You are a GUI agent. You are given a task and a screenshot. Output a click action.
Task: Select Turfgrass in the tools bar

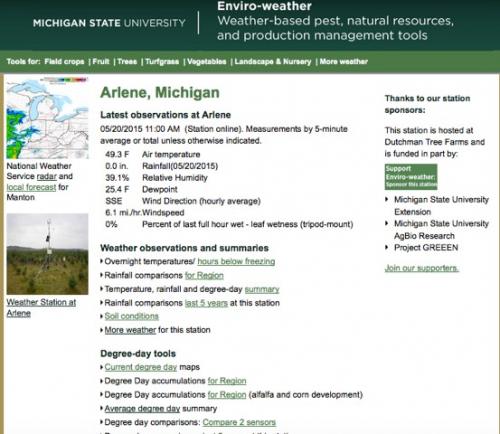tap(162, 62)
